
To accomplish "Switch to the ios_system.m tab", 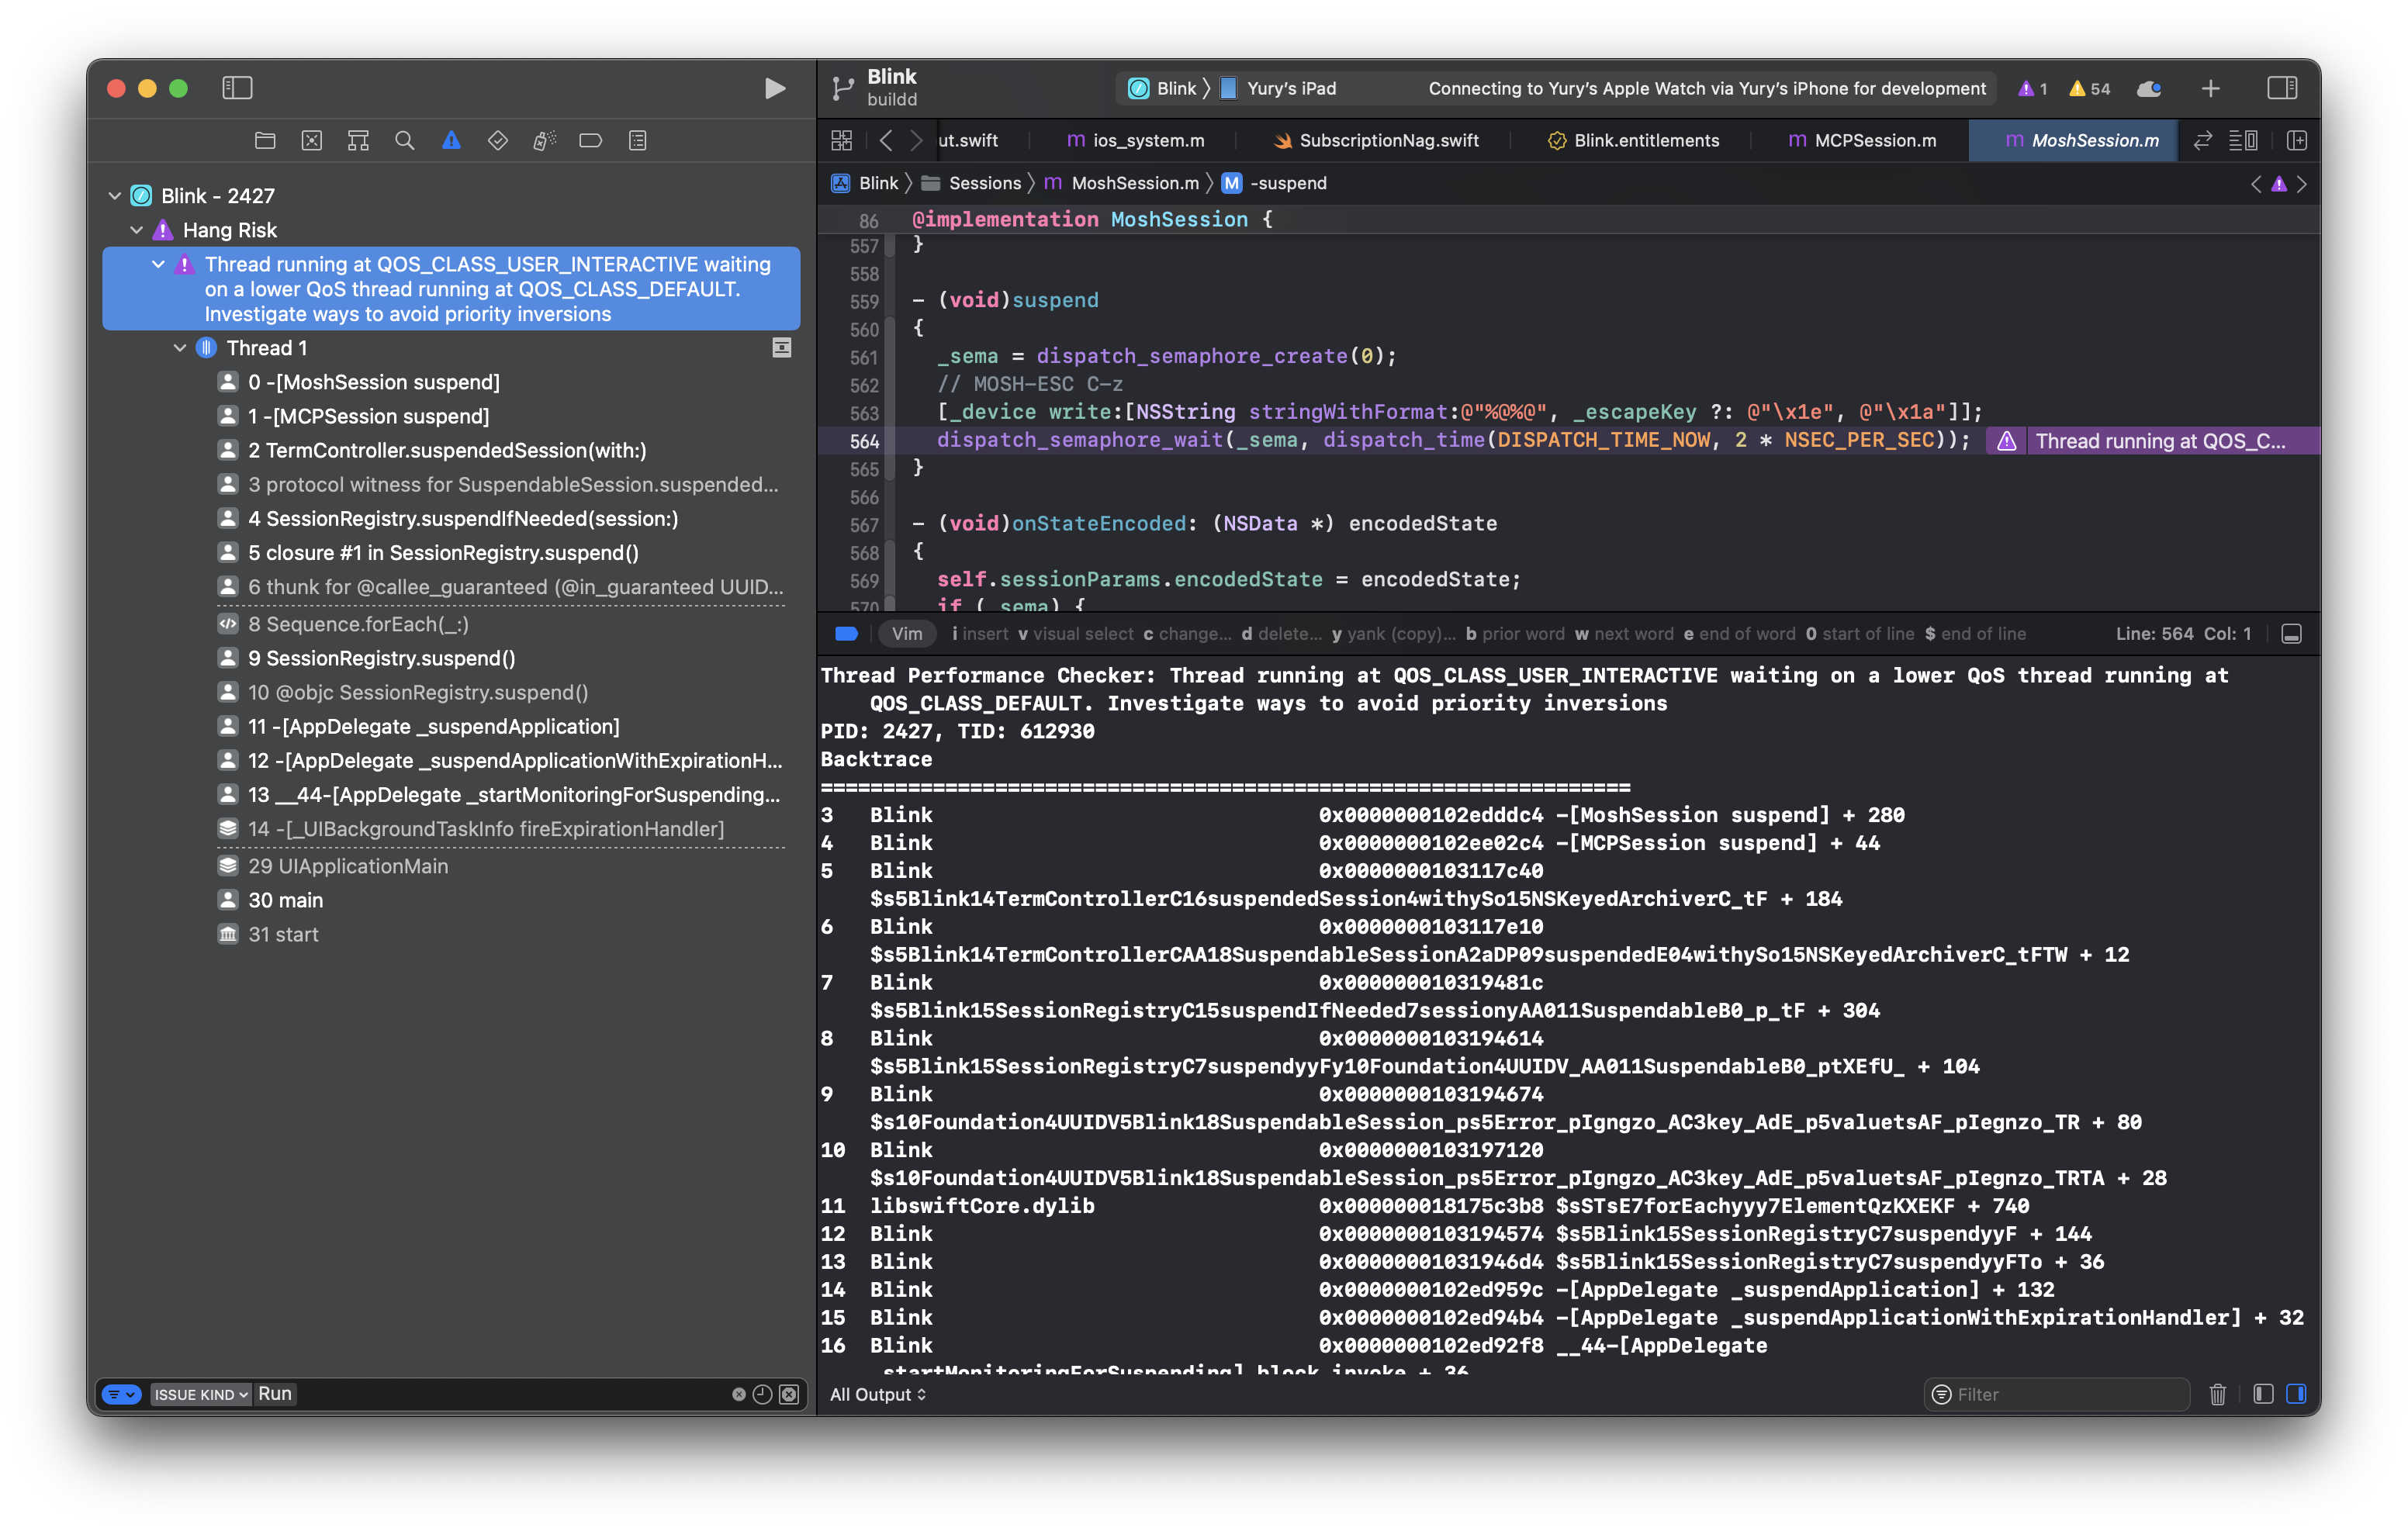I will (x=1135, y=140).
